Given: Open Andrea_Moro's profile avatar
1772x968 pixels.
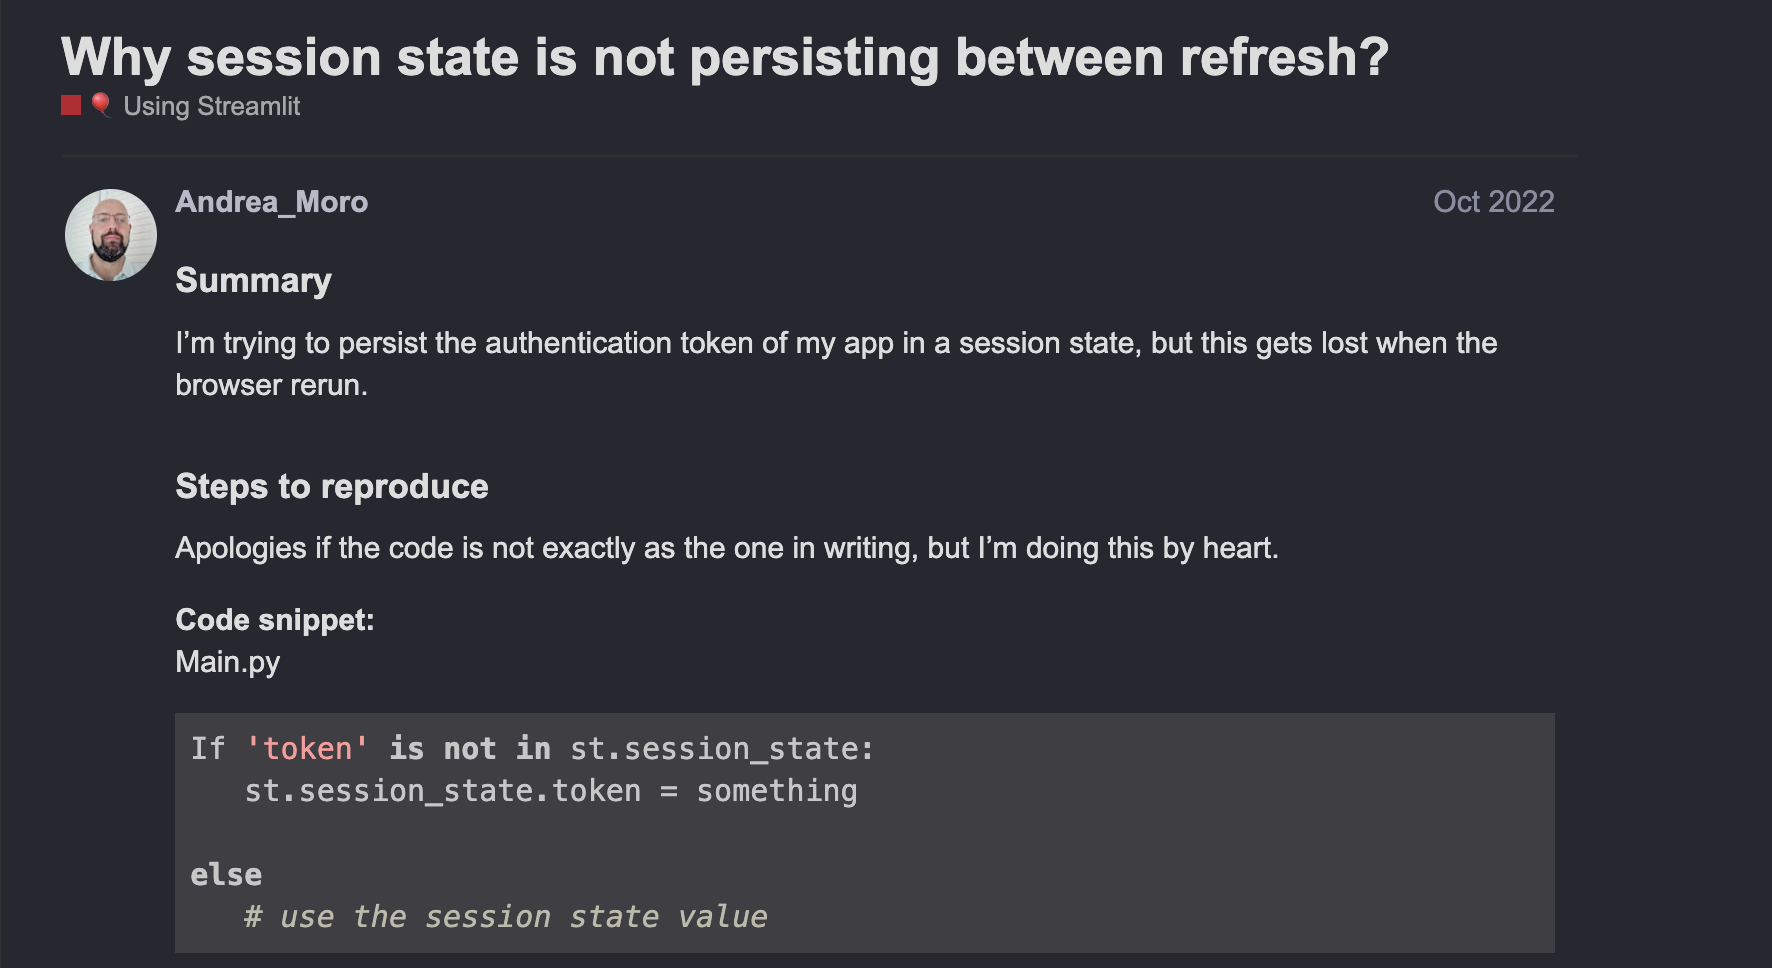Looking at the screenshot, I should (x=111, y=235).
